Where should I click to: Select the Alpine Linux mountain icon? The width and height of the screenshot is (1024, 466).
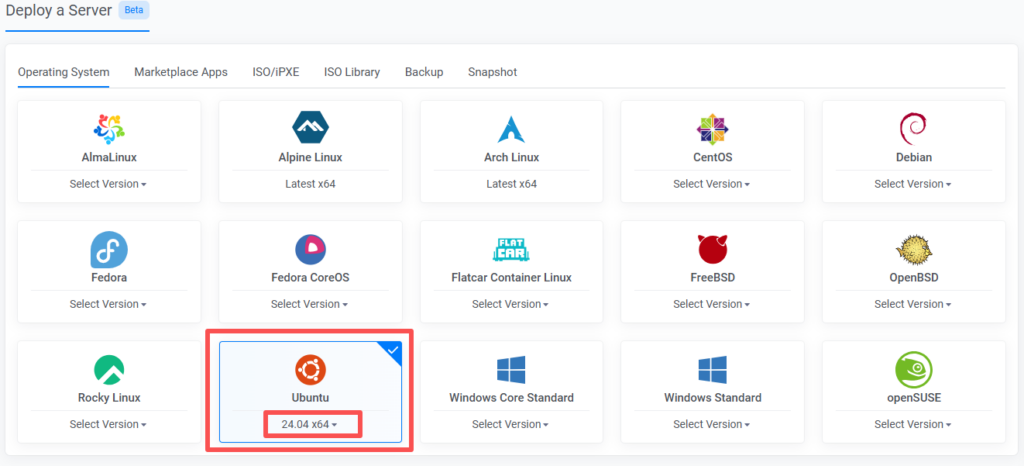pyautogui.click(x=310, y=129)
